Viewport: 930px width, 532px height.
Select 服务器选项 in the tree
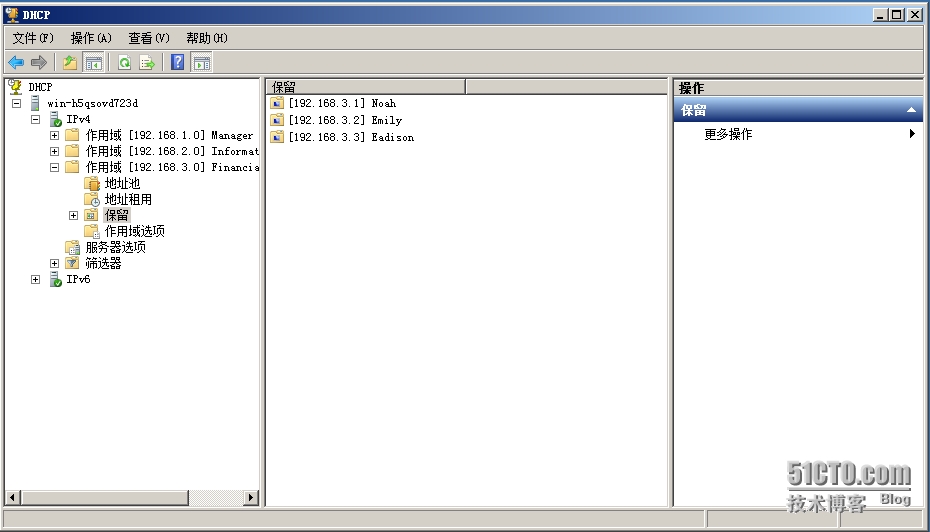coord(116,247)
